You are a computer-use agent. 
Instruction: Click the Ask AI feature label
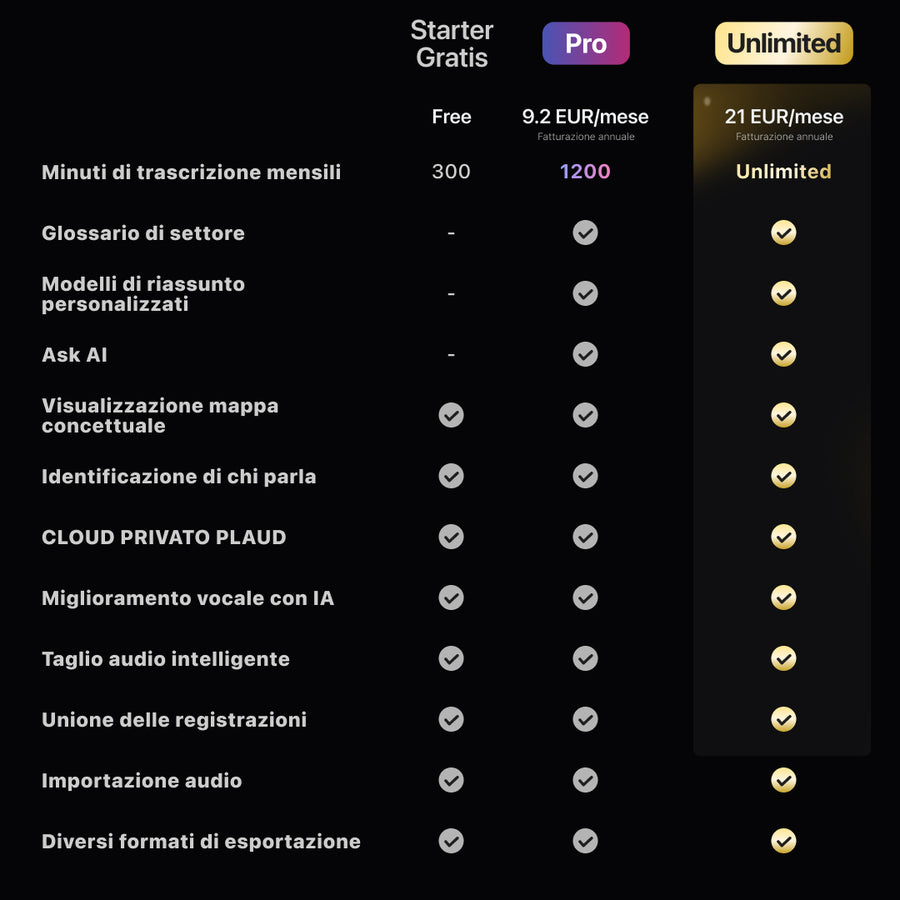[75, 355]
